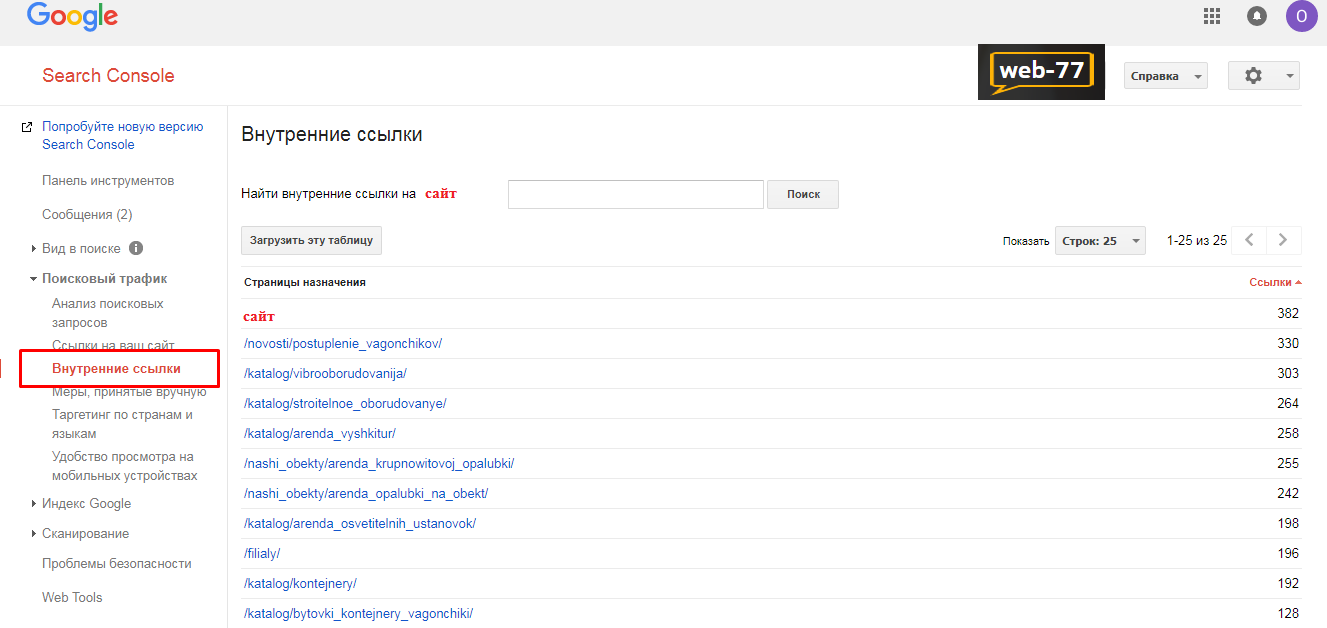Open Таргетинг по странам и языкам
Viewport: 1327px width, 628px height.
coord(122,424)
